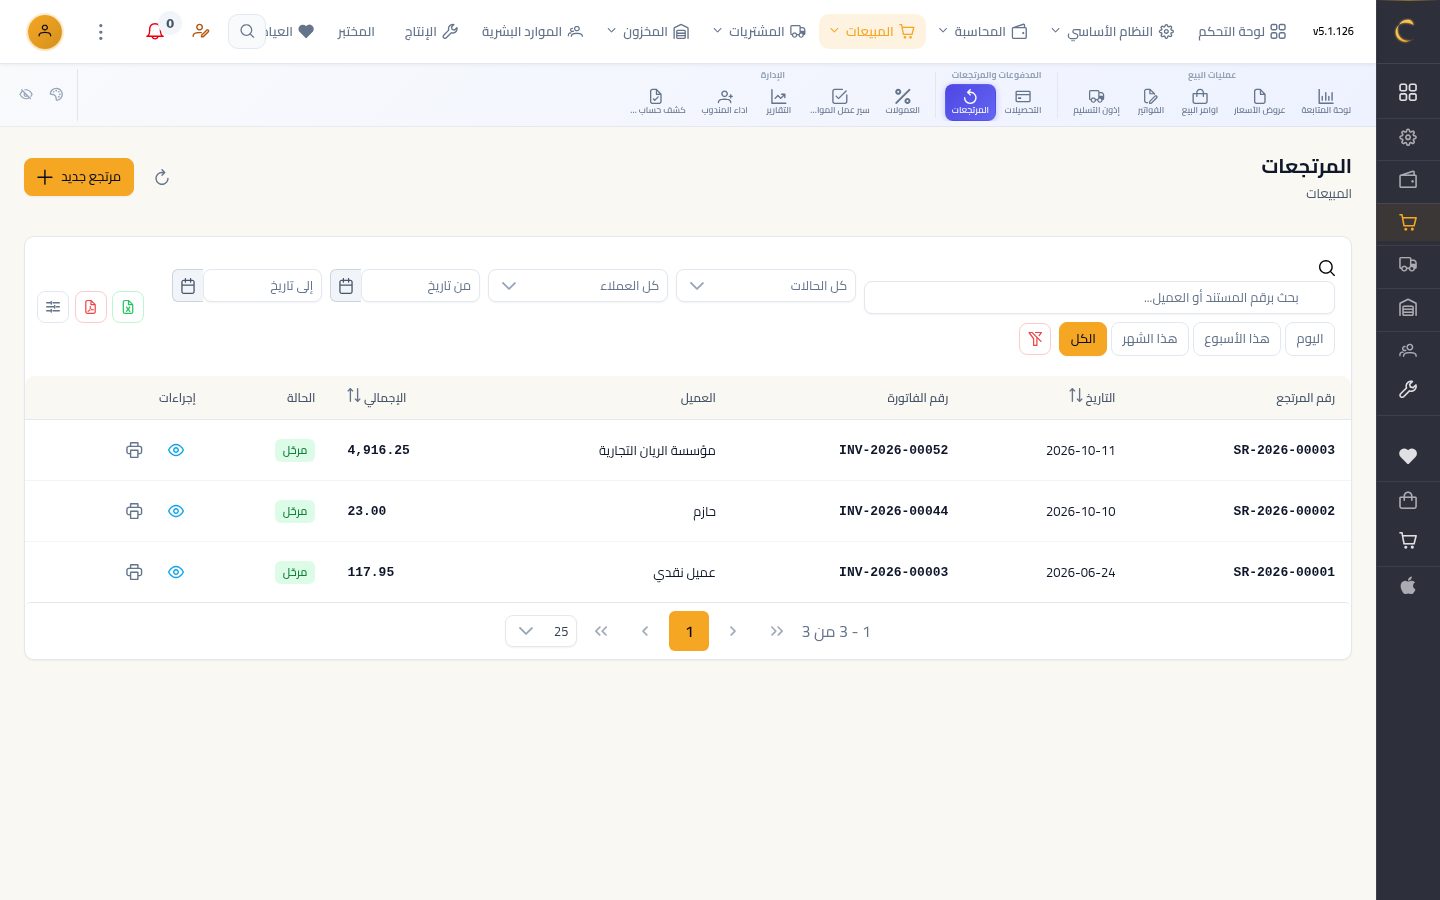Sort table by الإجمالي total column
The height and width of the screenshot is (900, 1440).
[376, 397]
